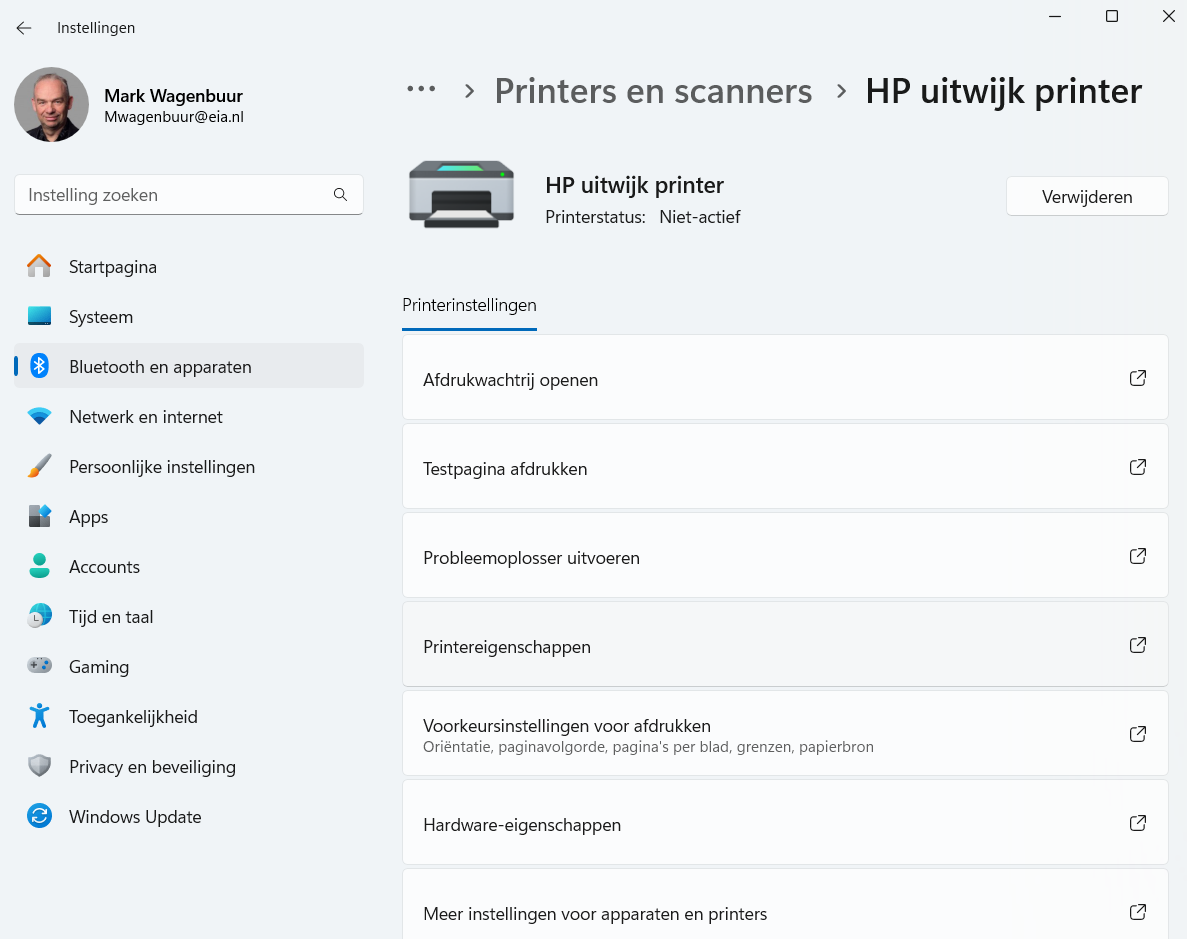Click the external link icon next to Afdrukwachtrij openen
Viewport: 1187px width, 939px height.
click(x=1137, y=378)
